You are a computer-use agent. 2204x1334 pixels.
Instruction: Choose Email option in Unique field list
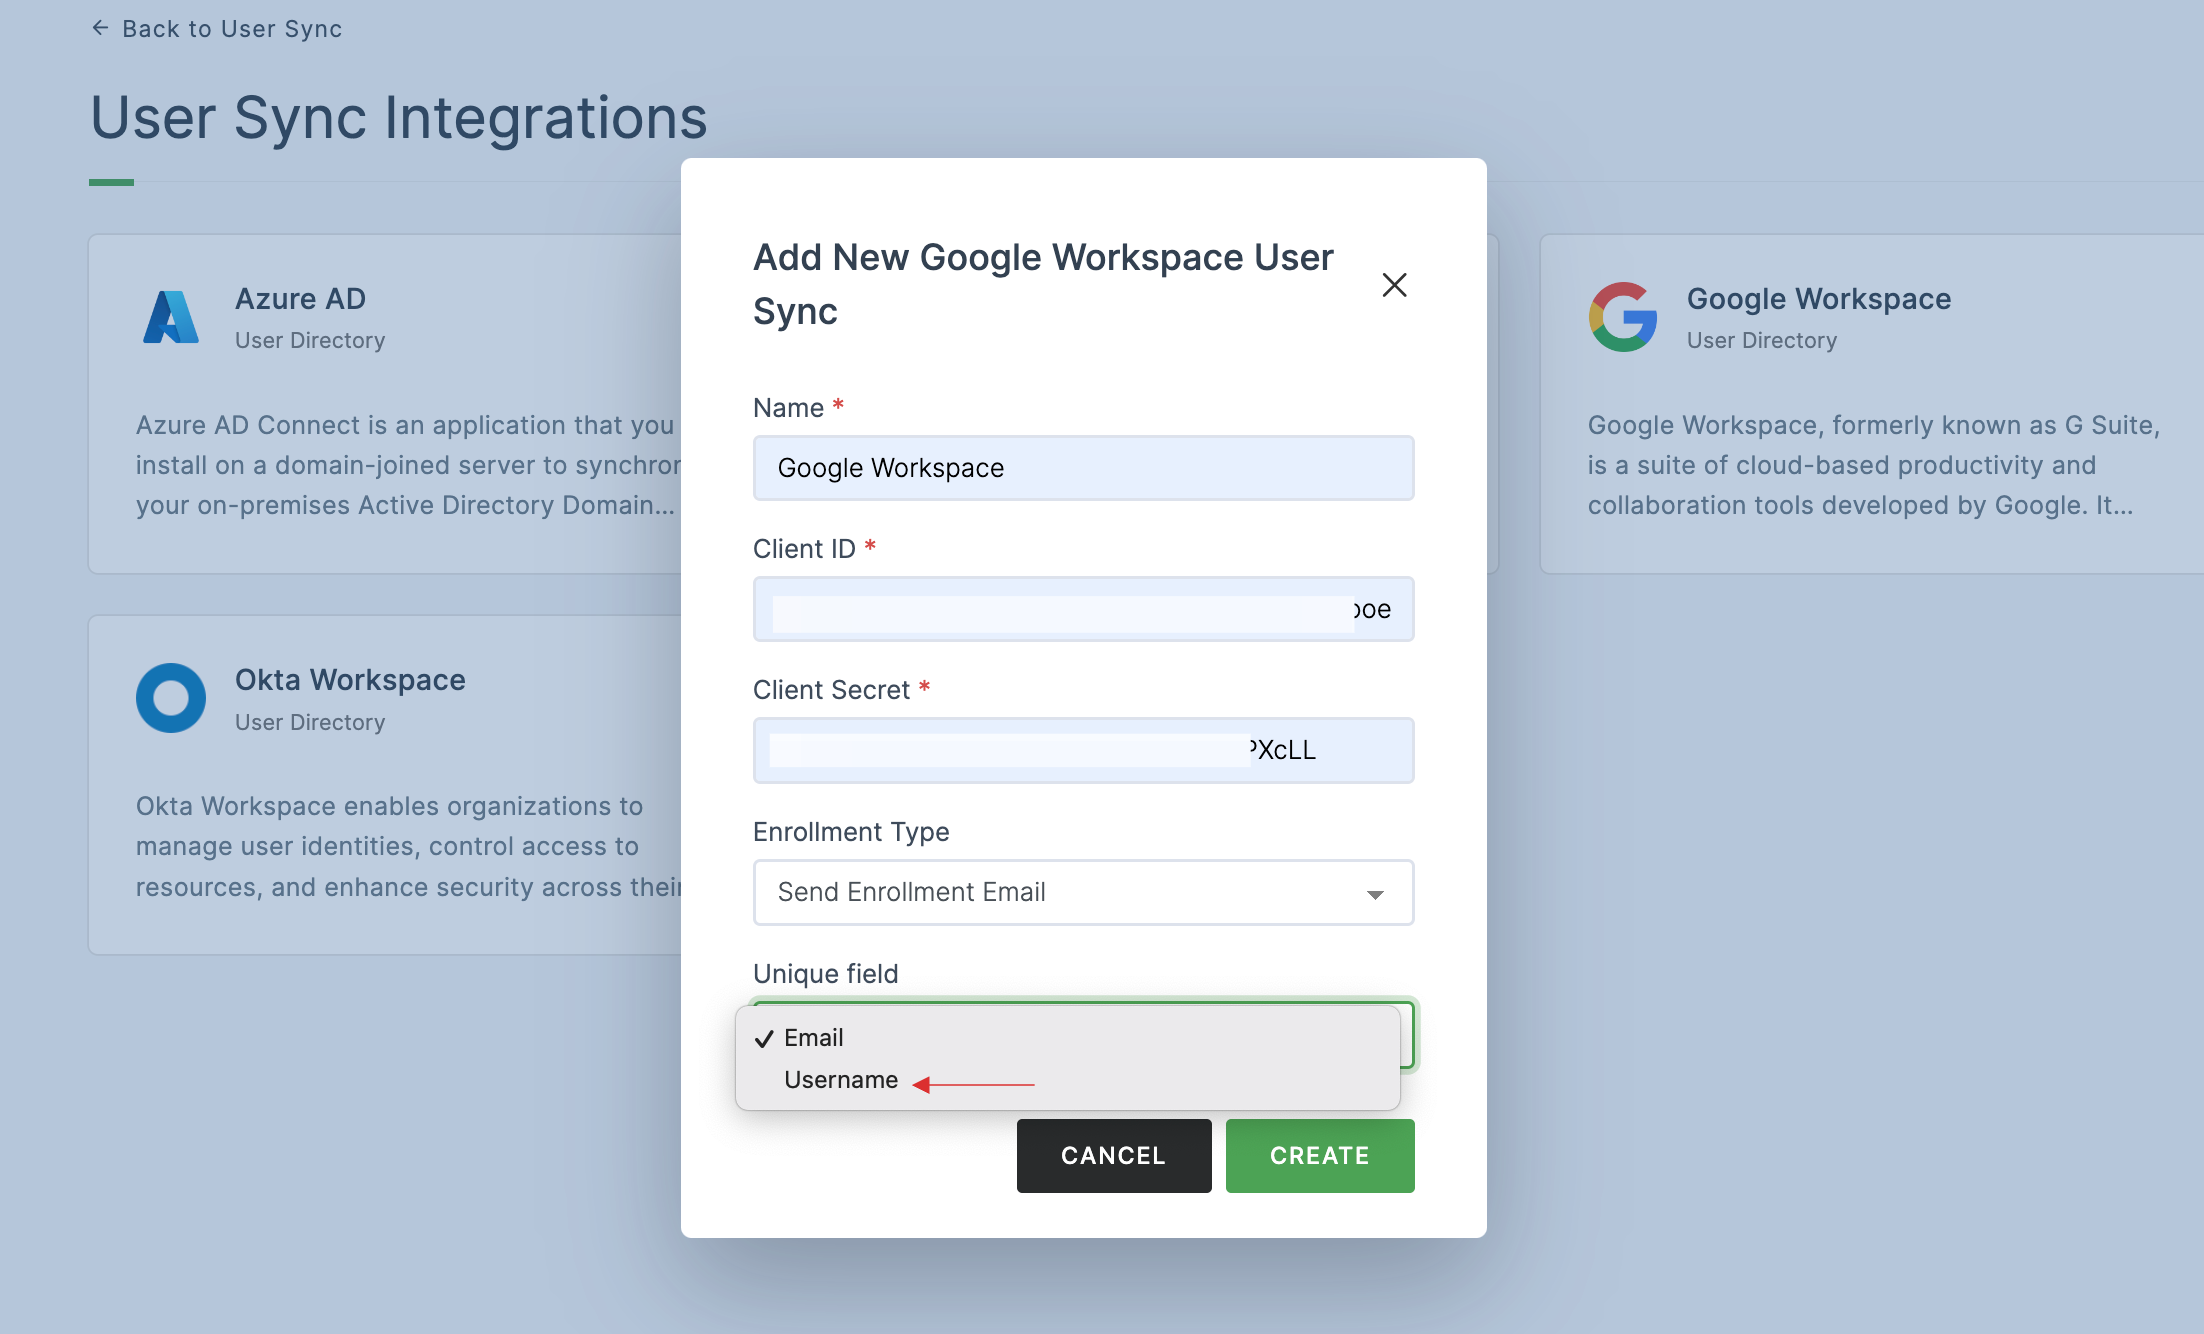[x=1067, y=1038]
